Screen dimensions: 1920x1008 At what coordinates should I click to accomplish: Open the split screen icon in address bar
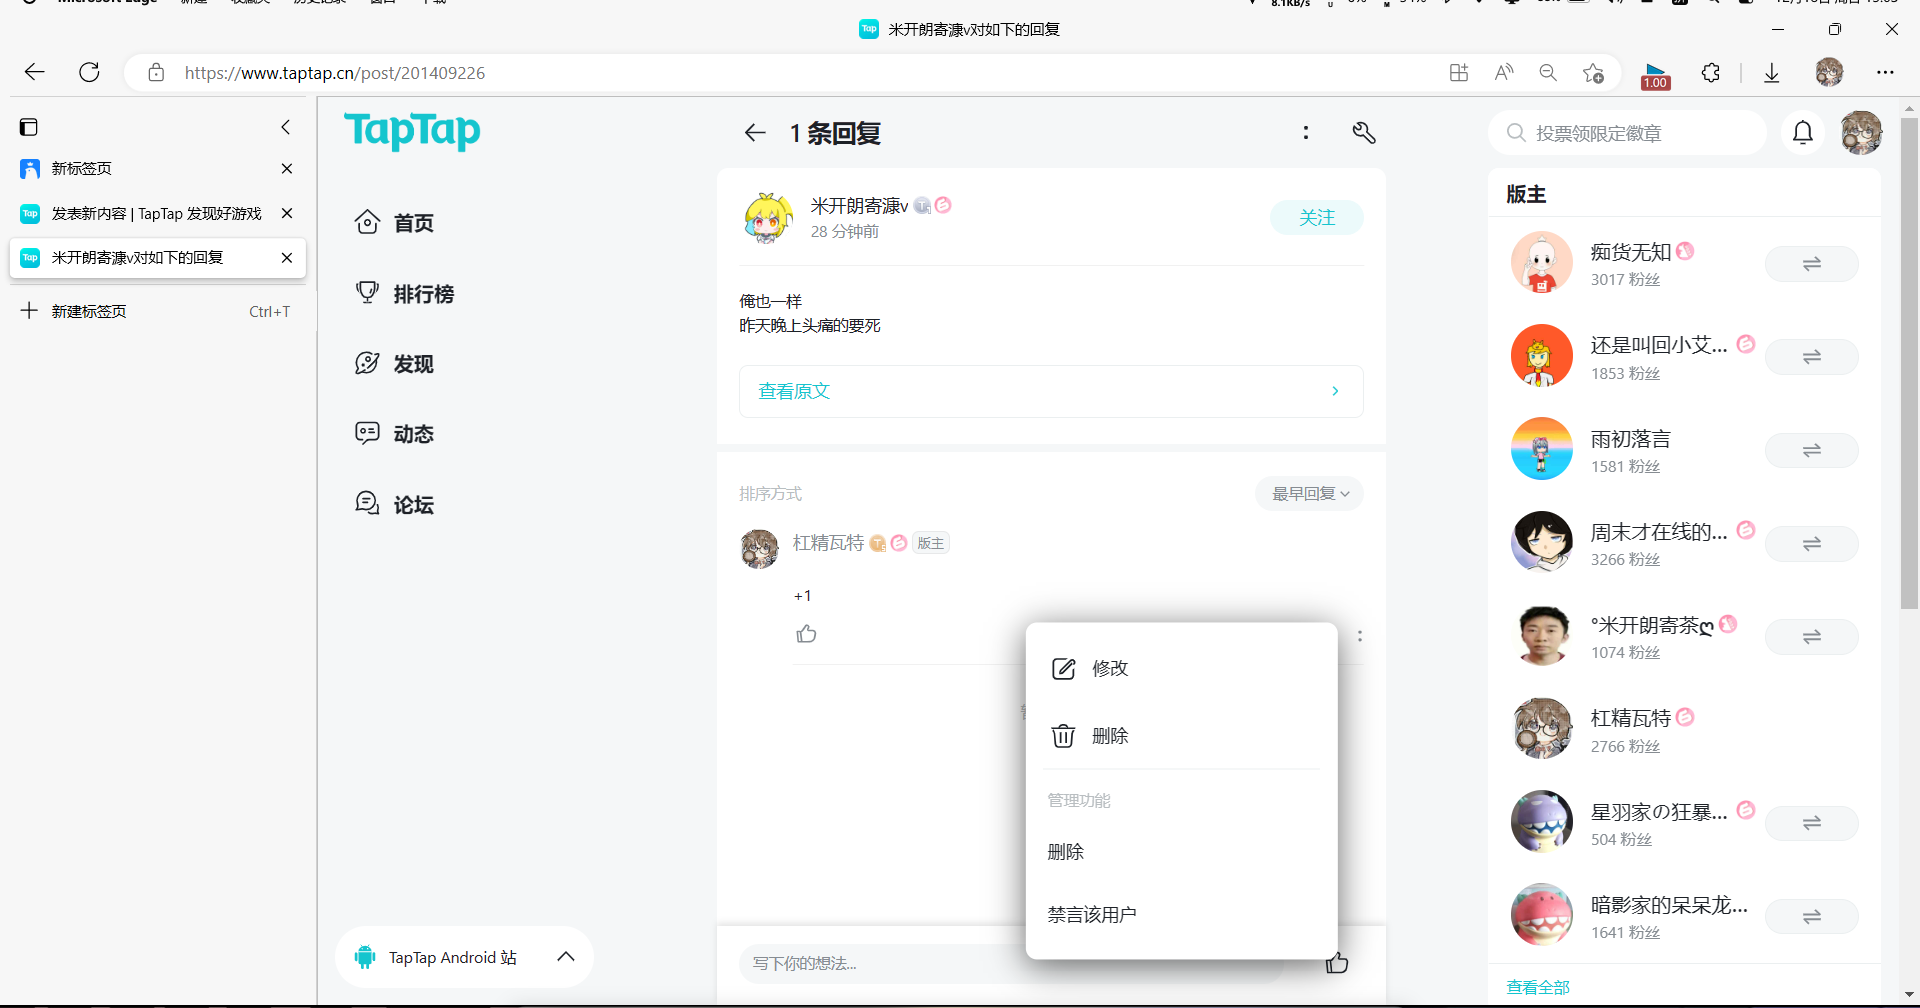[1459, 72]
